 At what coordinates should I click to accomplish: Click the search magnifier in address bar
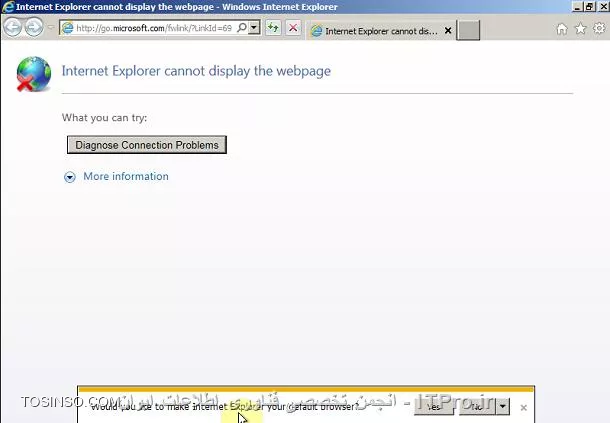[x=242, y=28]
